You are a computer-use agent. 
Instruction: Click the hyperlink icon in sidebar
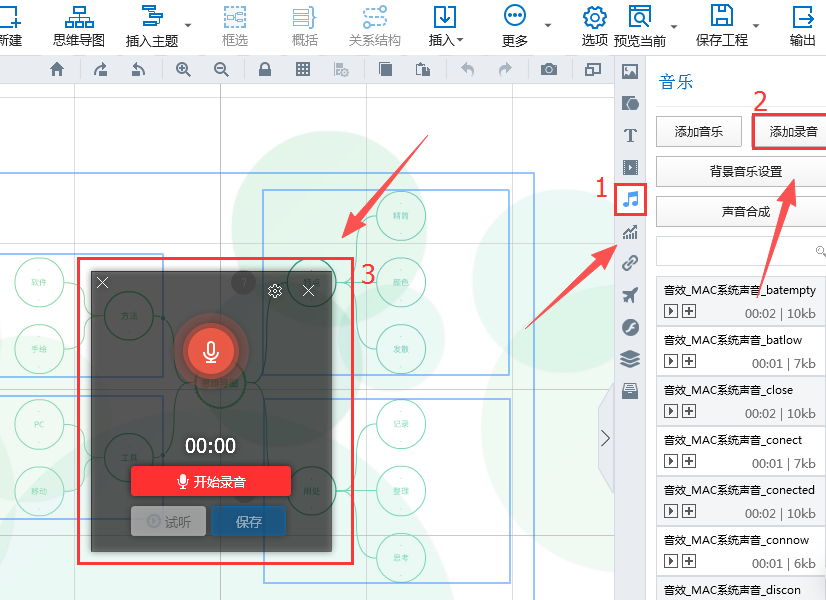(x=630, y=263)
